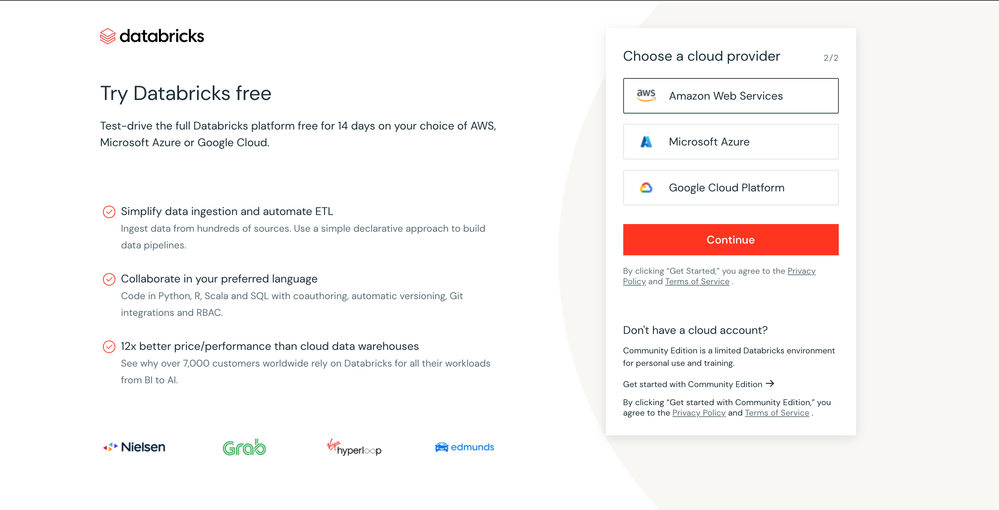
Task: Click the Grab logo
Action: point(244,447)
